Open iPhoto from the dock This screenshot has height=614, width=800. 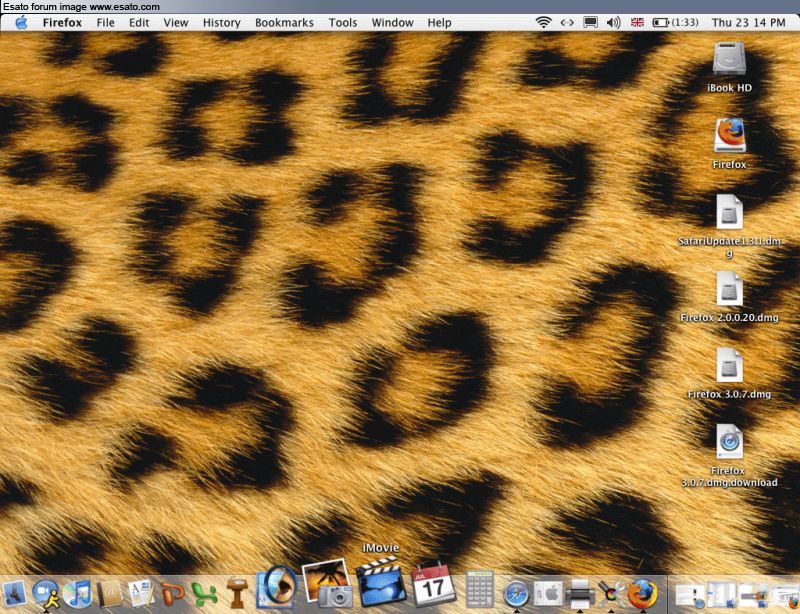(326, 582)
